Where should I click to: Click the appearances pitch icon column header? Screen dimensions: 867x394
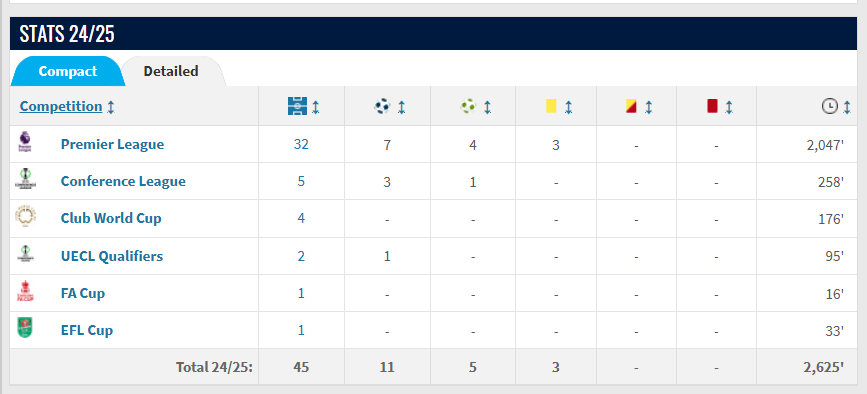tap(297, 106)
